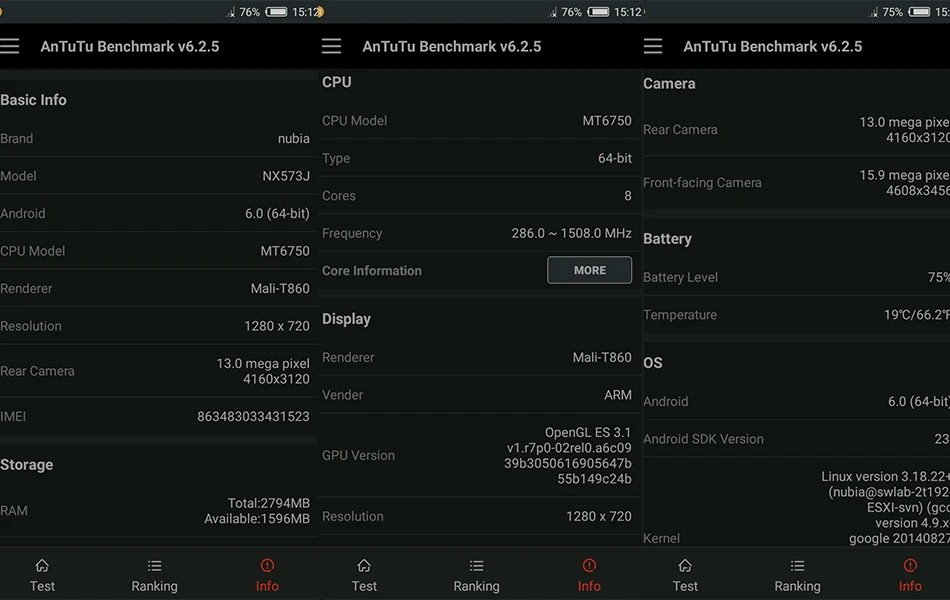
Task: Click Android SDK Version label
Action: [703, 439]
